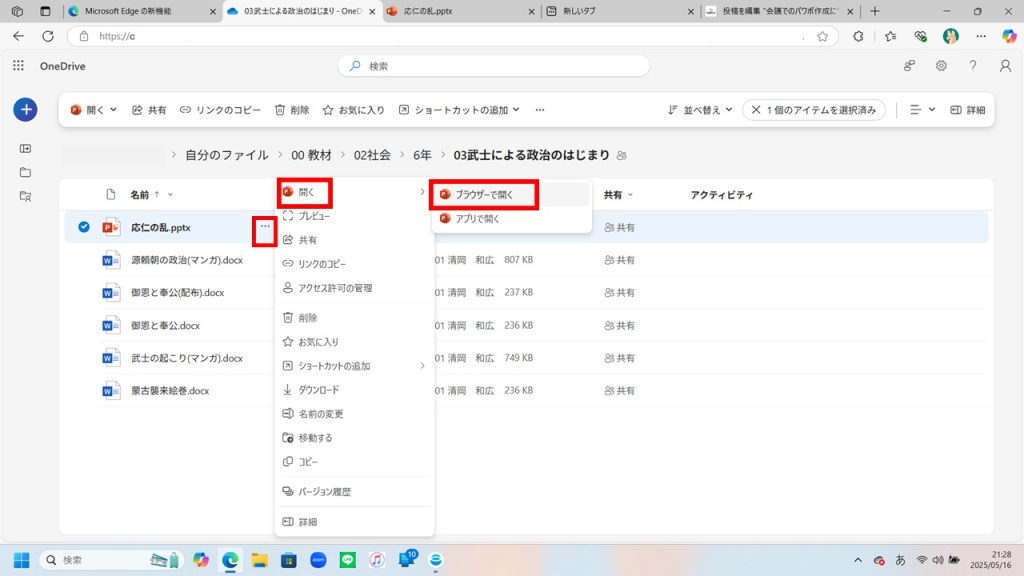
Task: Open OneDrive settings gear icon
Action: tap(941, 66)
